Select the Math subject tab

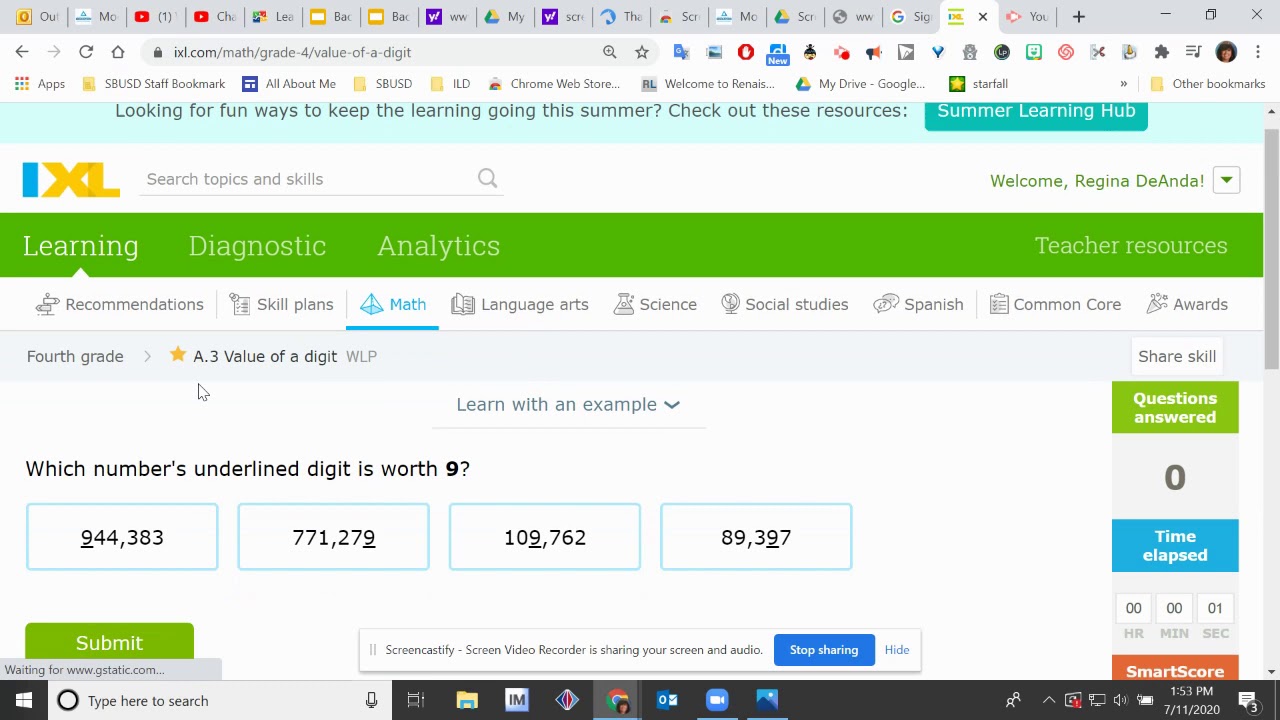[x=393, y=304]
